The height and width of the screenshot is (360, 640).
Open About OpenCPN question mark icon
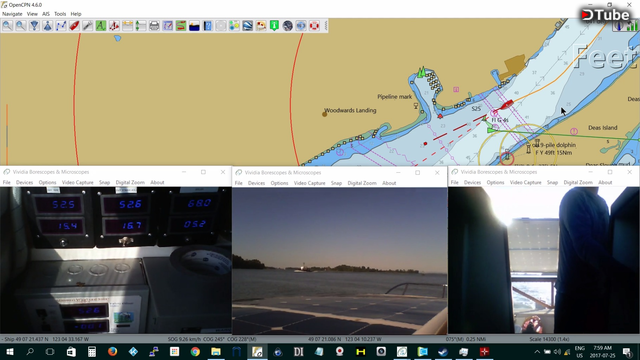pos(208,26)
